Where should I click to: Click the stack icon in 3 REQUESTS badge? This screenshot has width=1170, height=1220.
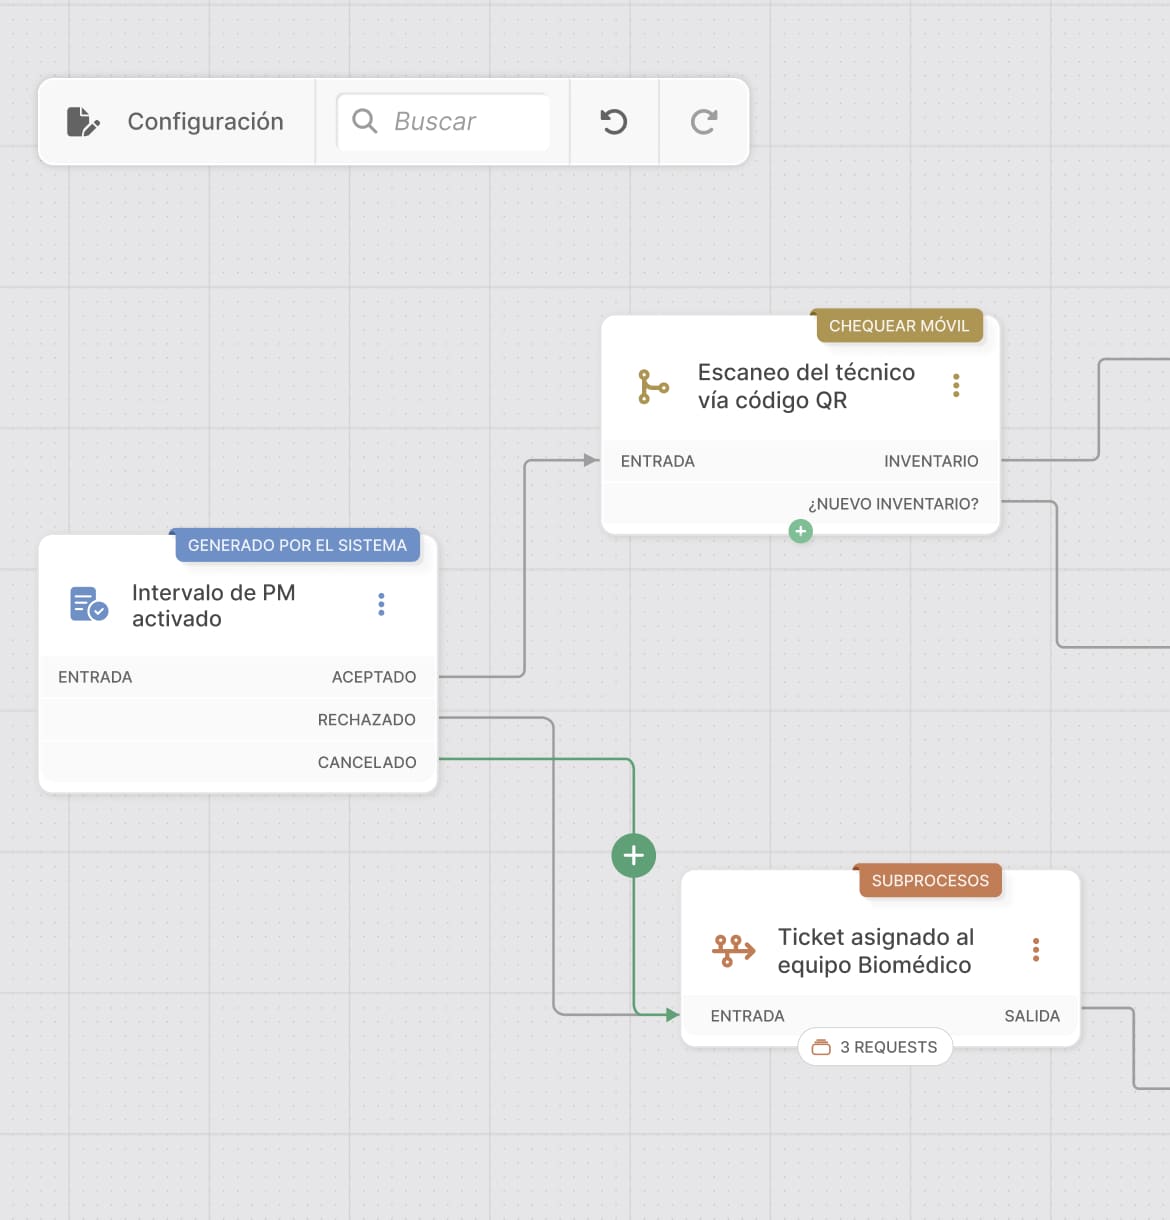coord(821,1047)
